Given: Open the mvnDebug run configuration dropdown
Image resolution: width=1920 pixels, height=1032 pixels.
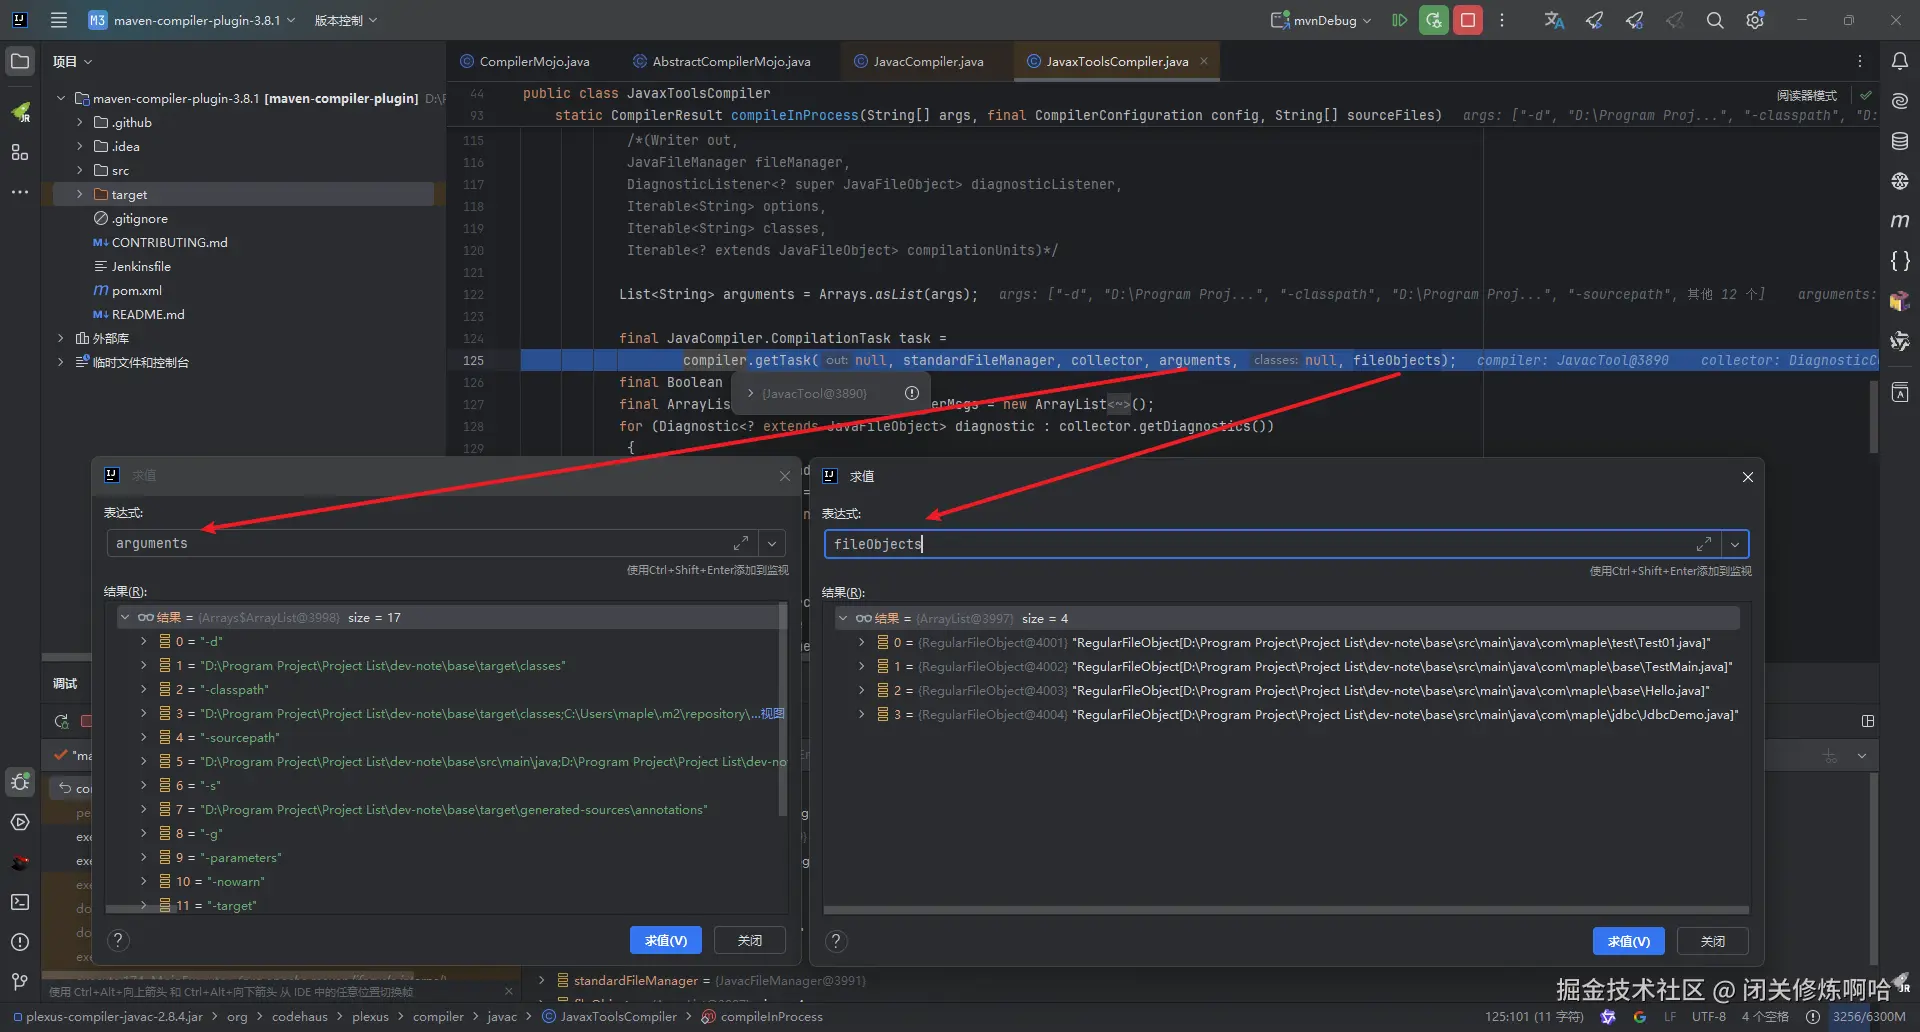Looking at the screenshot, I should (1322, 20).
